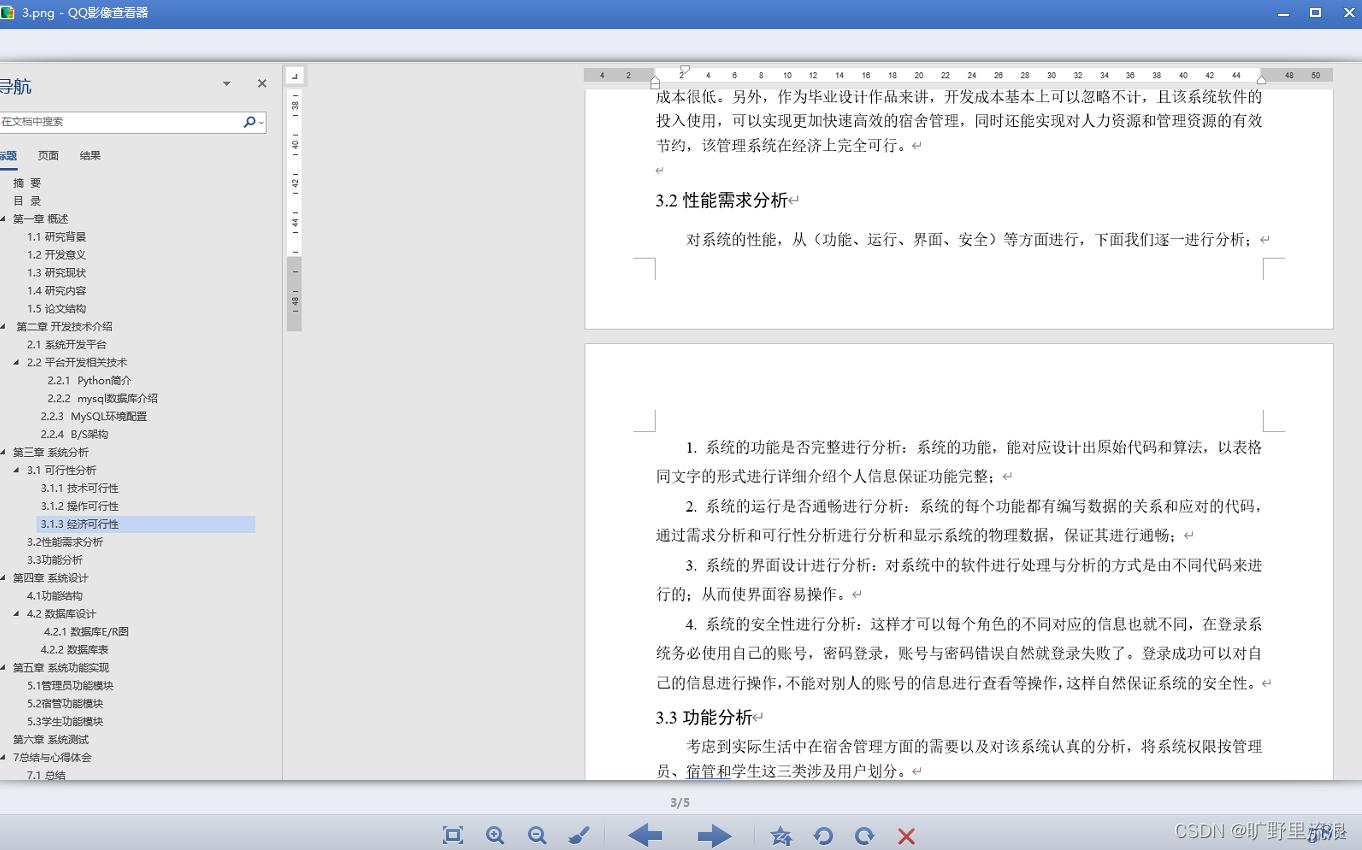Viewport: 1362px width, 850px height.
Task: Zoom out of the image
Action: pyautogui.click(x=537, y=835)
